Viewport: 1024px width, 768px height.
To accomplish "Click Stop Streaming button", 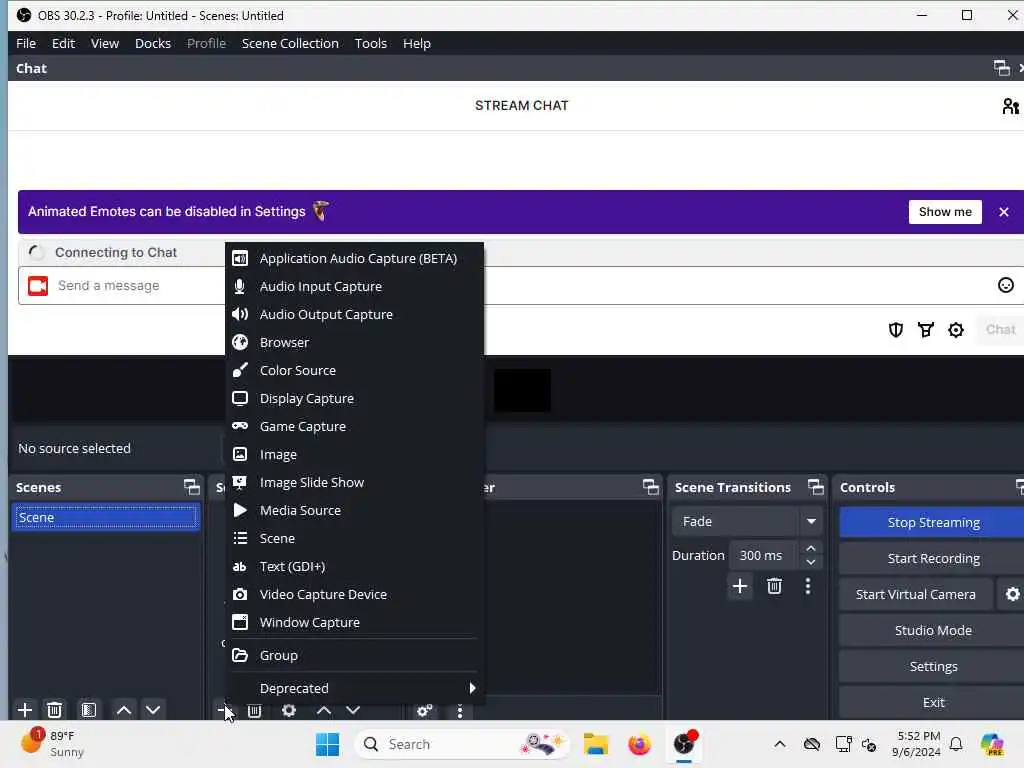I will (x=933, y=522).
